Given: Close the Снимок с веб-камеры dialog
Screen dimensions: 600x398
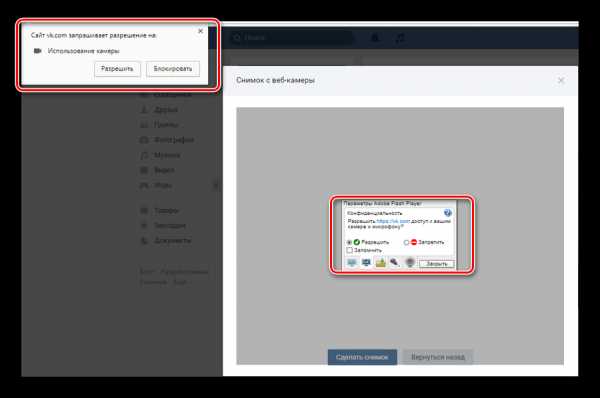Looking at the screenshot, I should point(561,80).
